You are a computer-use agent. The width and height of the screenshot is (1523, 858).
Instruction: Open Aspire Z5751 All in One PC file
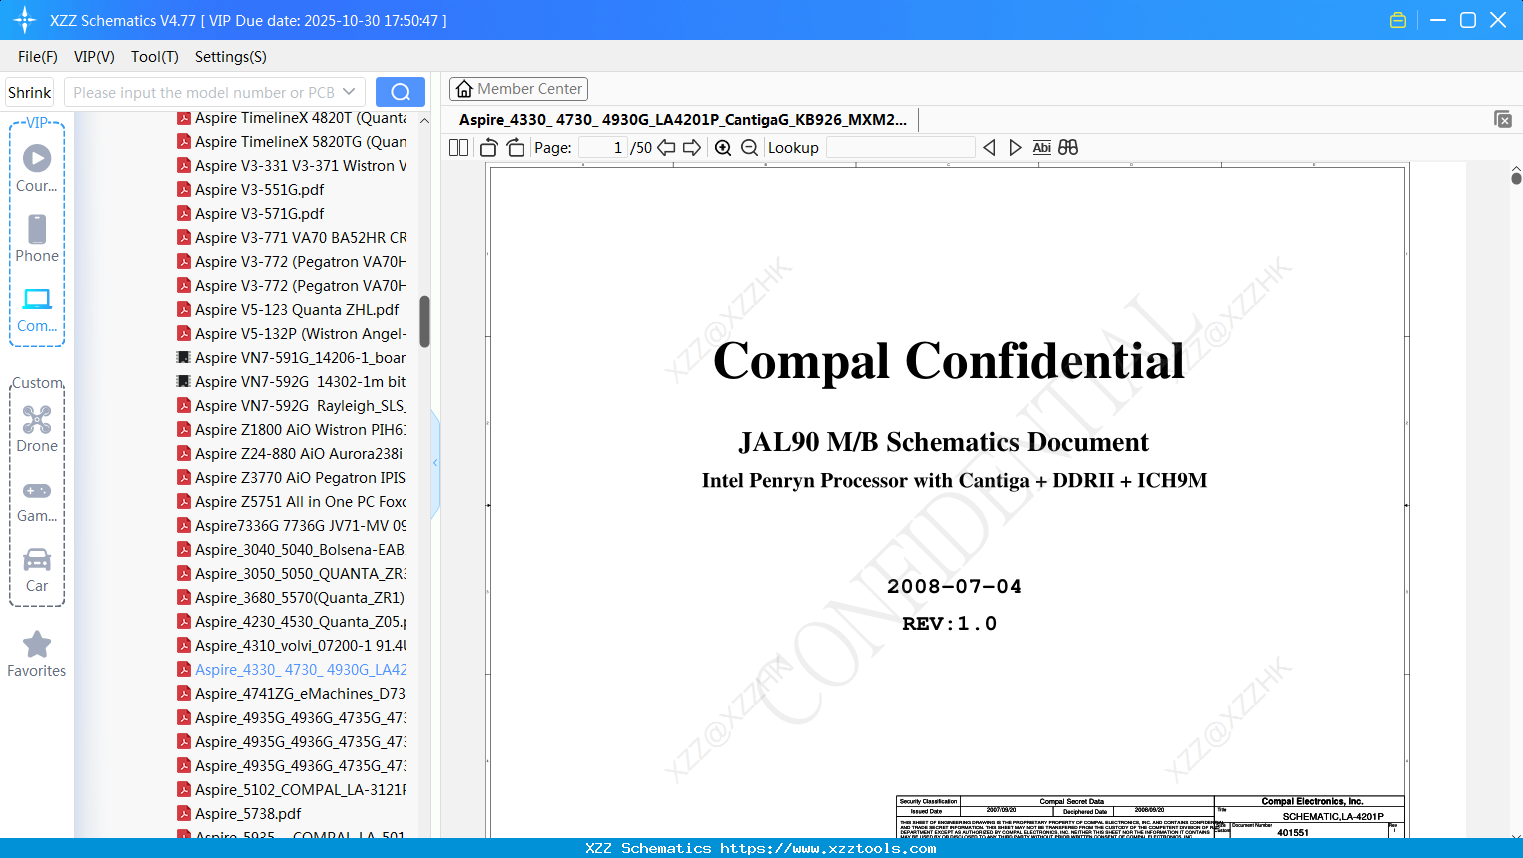pyautogui.click(x=292, y=502)
